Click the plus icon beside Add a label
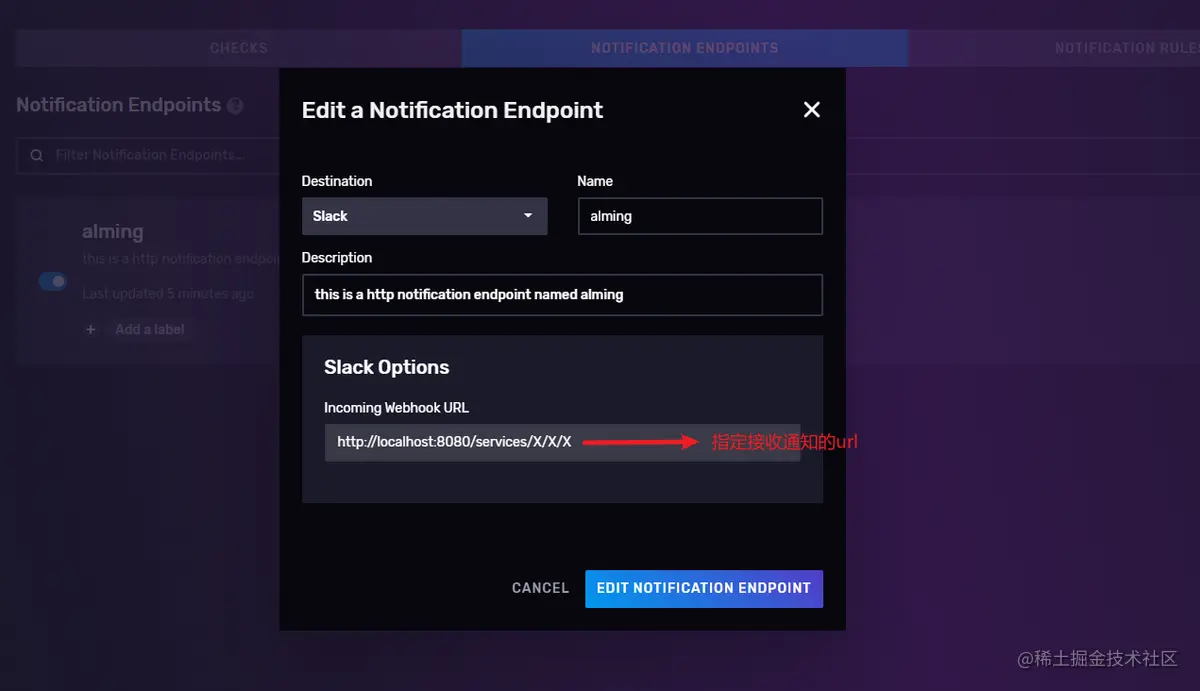The width and height of the screenshot is (1200, 691). click(91, 330)
